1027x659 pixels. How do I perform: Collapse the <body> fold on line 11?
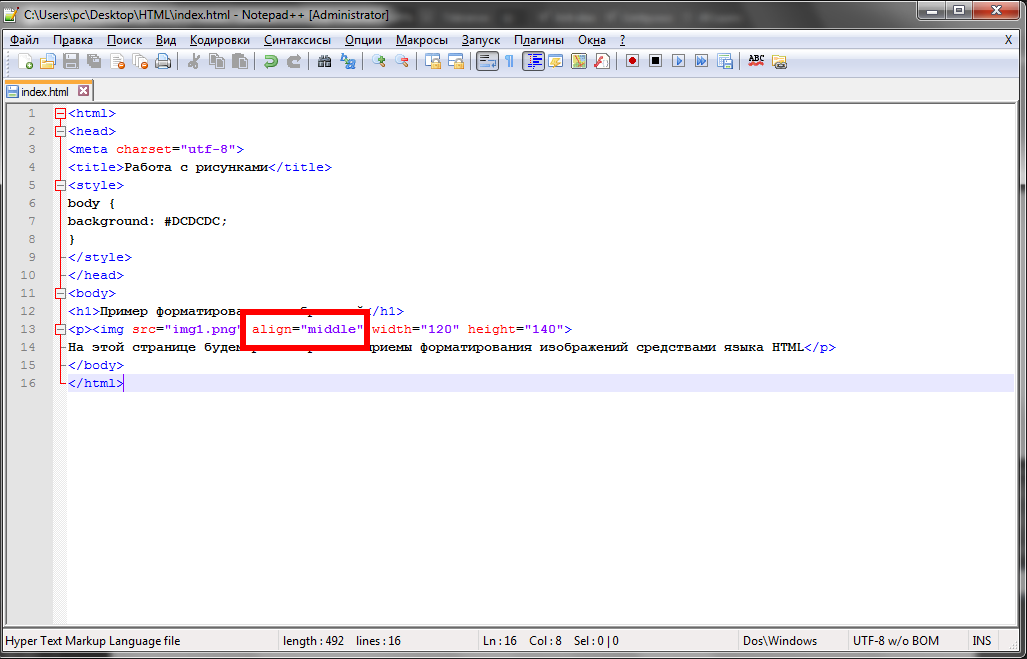pos(60,294)
